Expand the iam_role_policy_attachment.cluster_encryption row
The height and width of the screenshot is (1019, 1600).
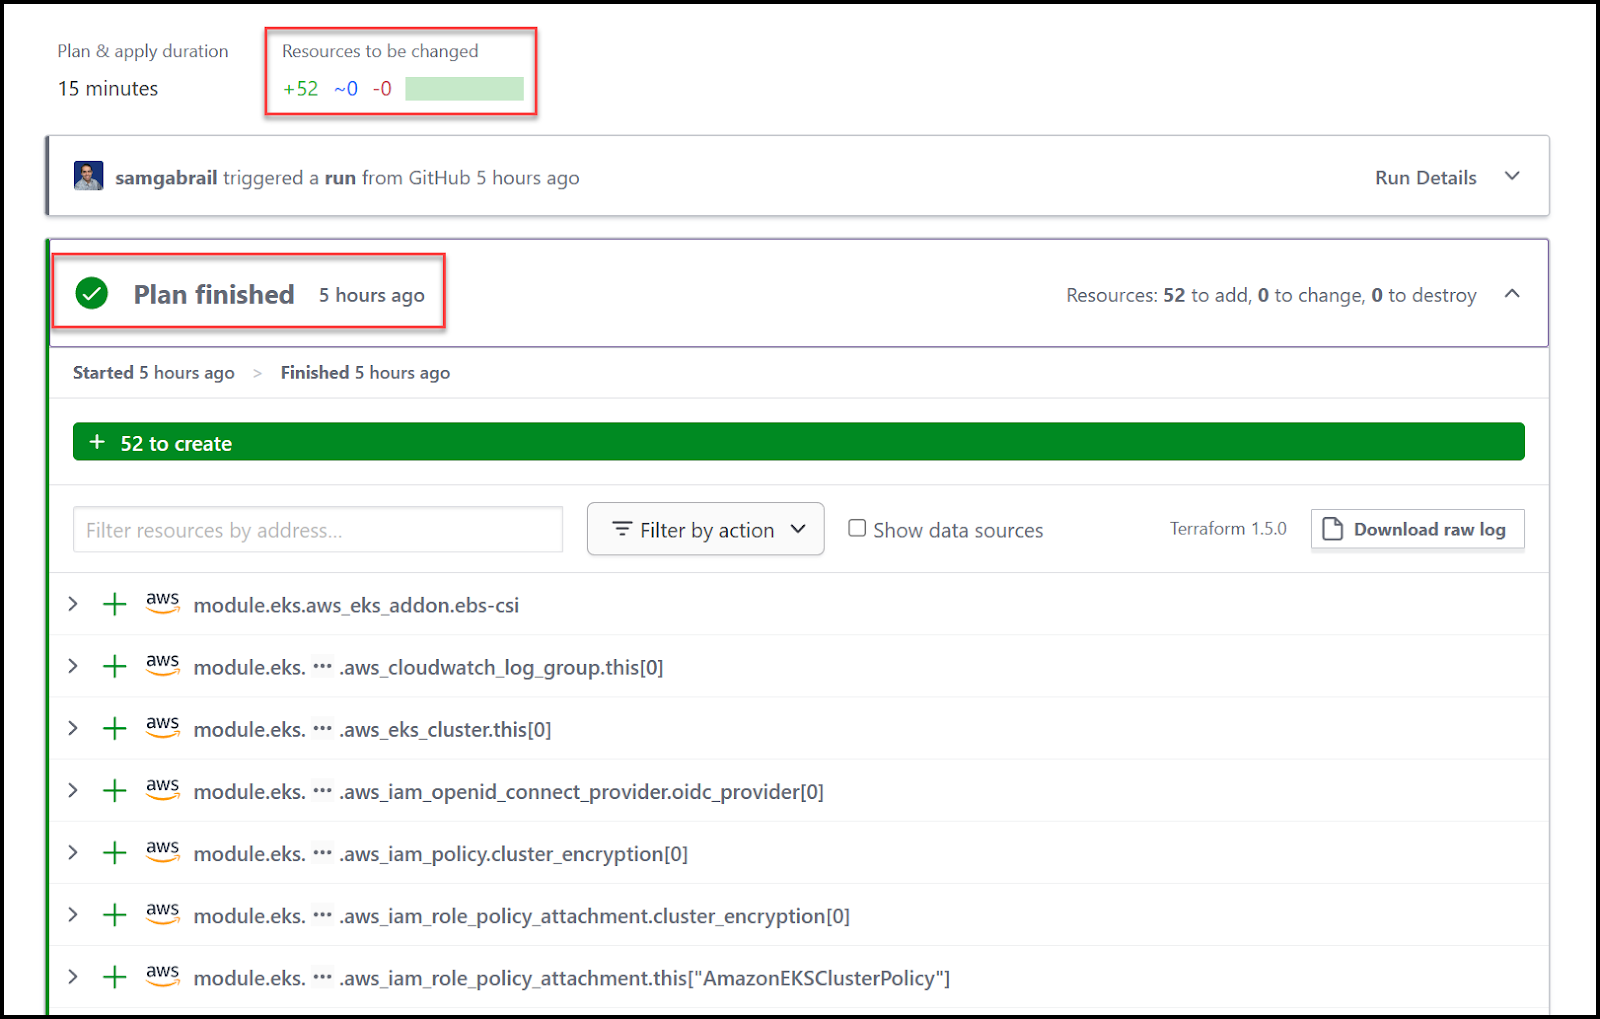[x=72, y=914]
